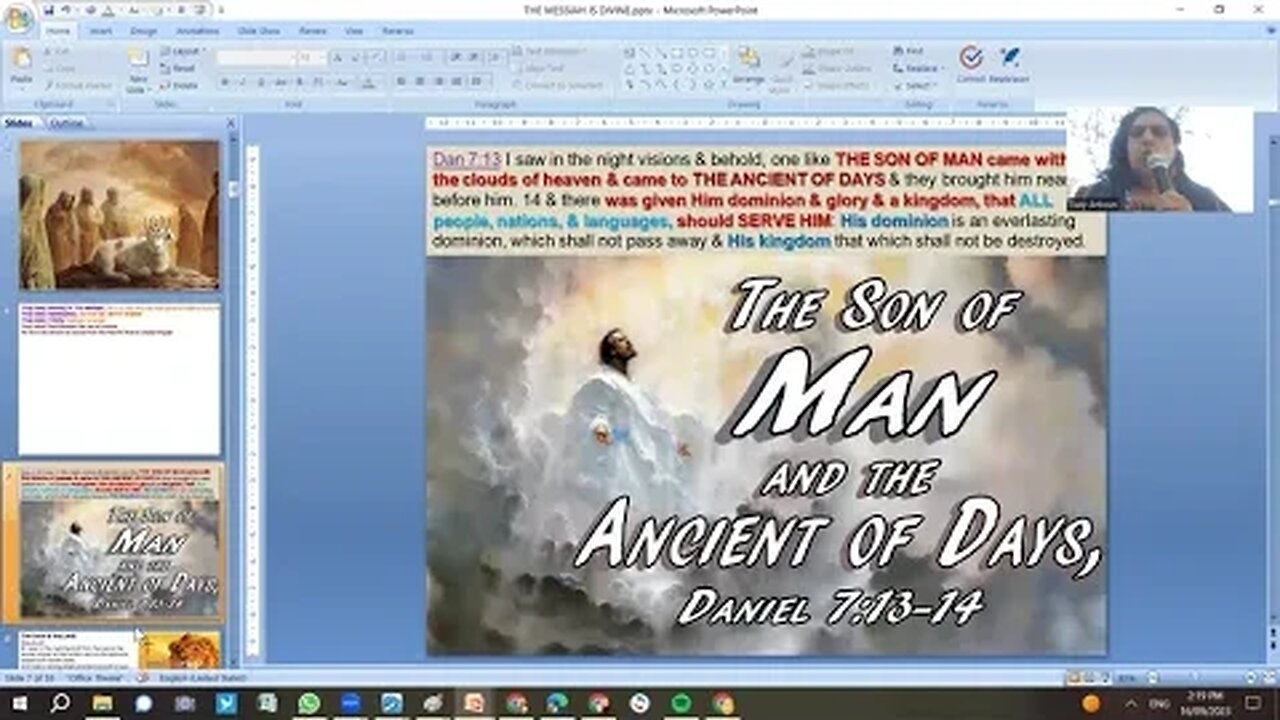Open the Slide Show ribbon tab
This screenshot has width=1280, height=720.
point(257,31)
